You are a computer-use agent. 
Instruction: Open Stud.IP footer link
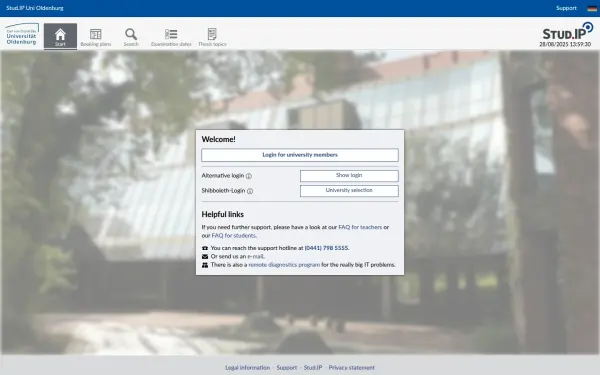pyautogui.click(x=313, y=368)
